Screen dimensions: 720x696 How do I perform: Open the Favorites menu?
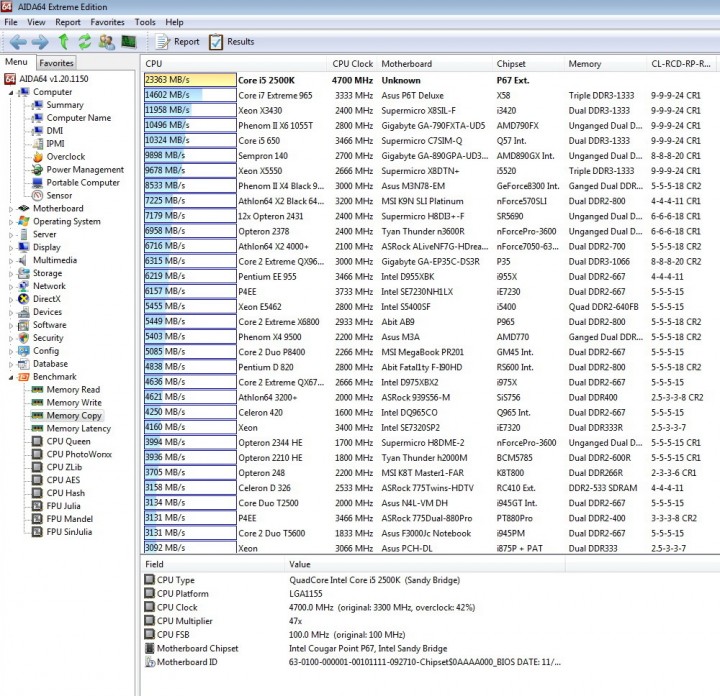[107, 22]
